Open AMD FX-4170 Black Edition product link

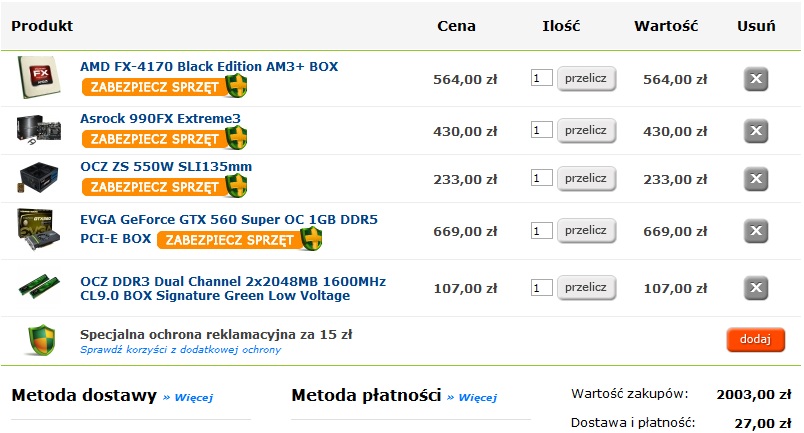coord(209,66)
